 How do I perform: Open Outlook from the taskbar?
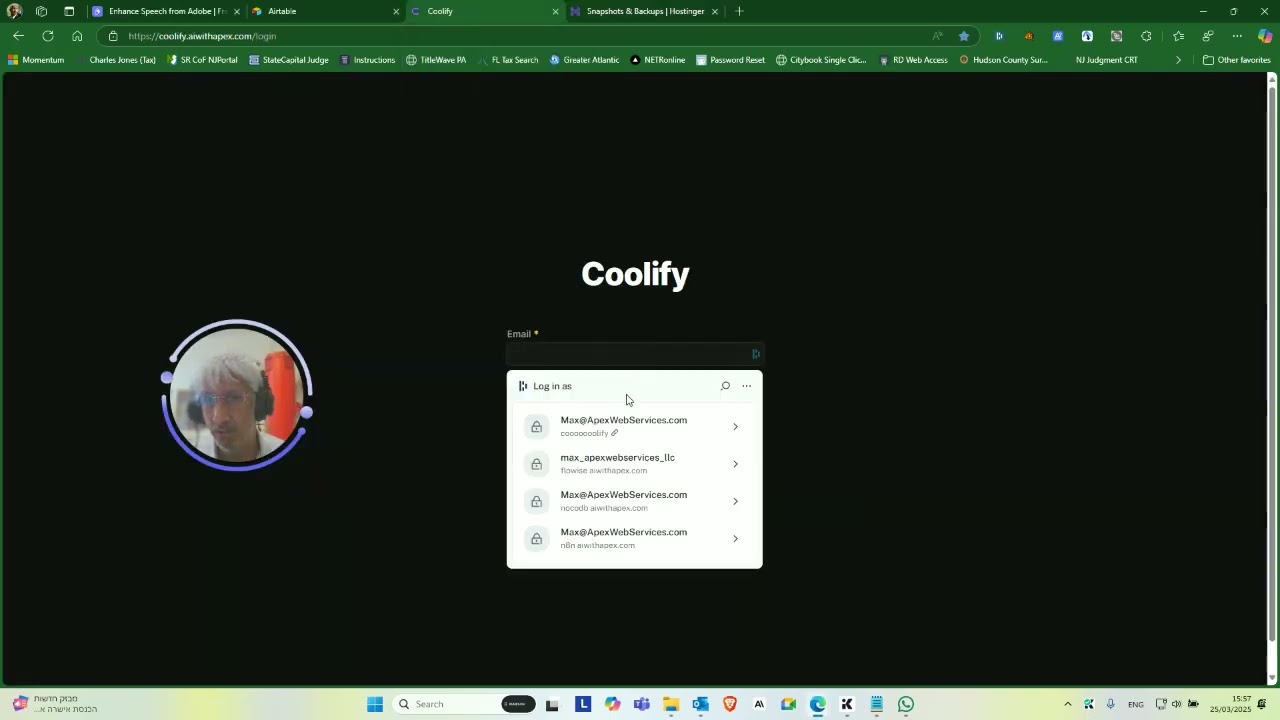[700, 704]
